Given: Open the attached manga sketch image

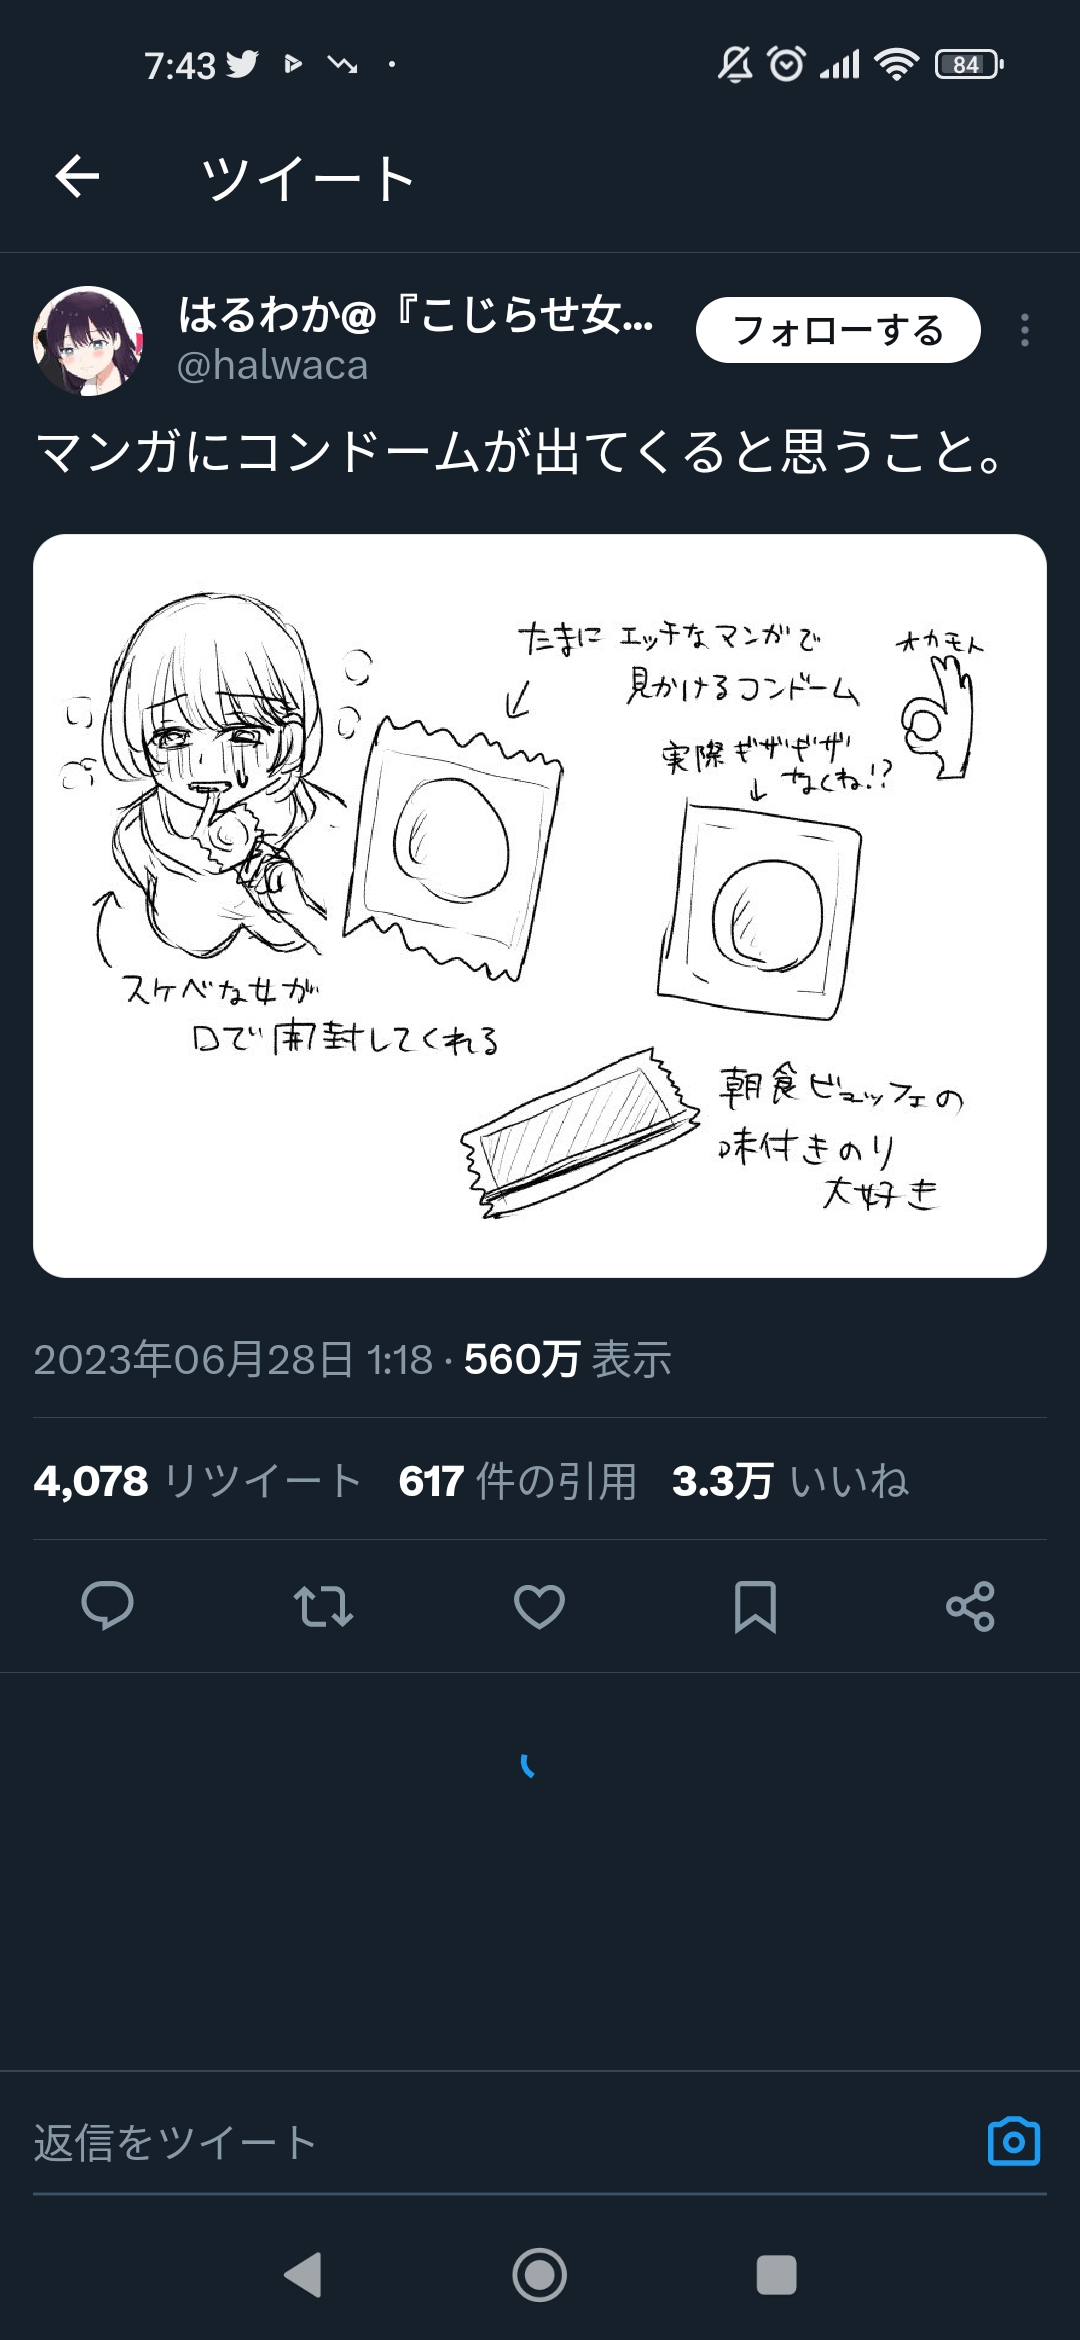Looking at the screenshot, I should pos(540,905).
